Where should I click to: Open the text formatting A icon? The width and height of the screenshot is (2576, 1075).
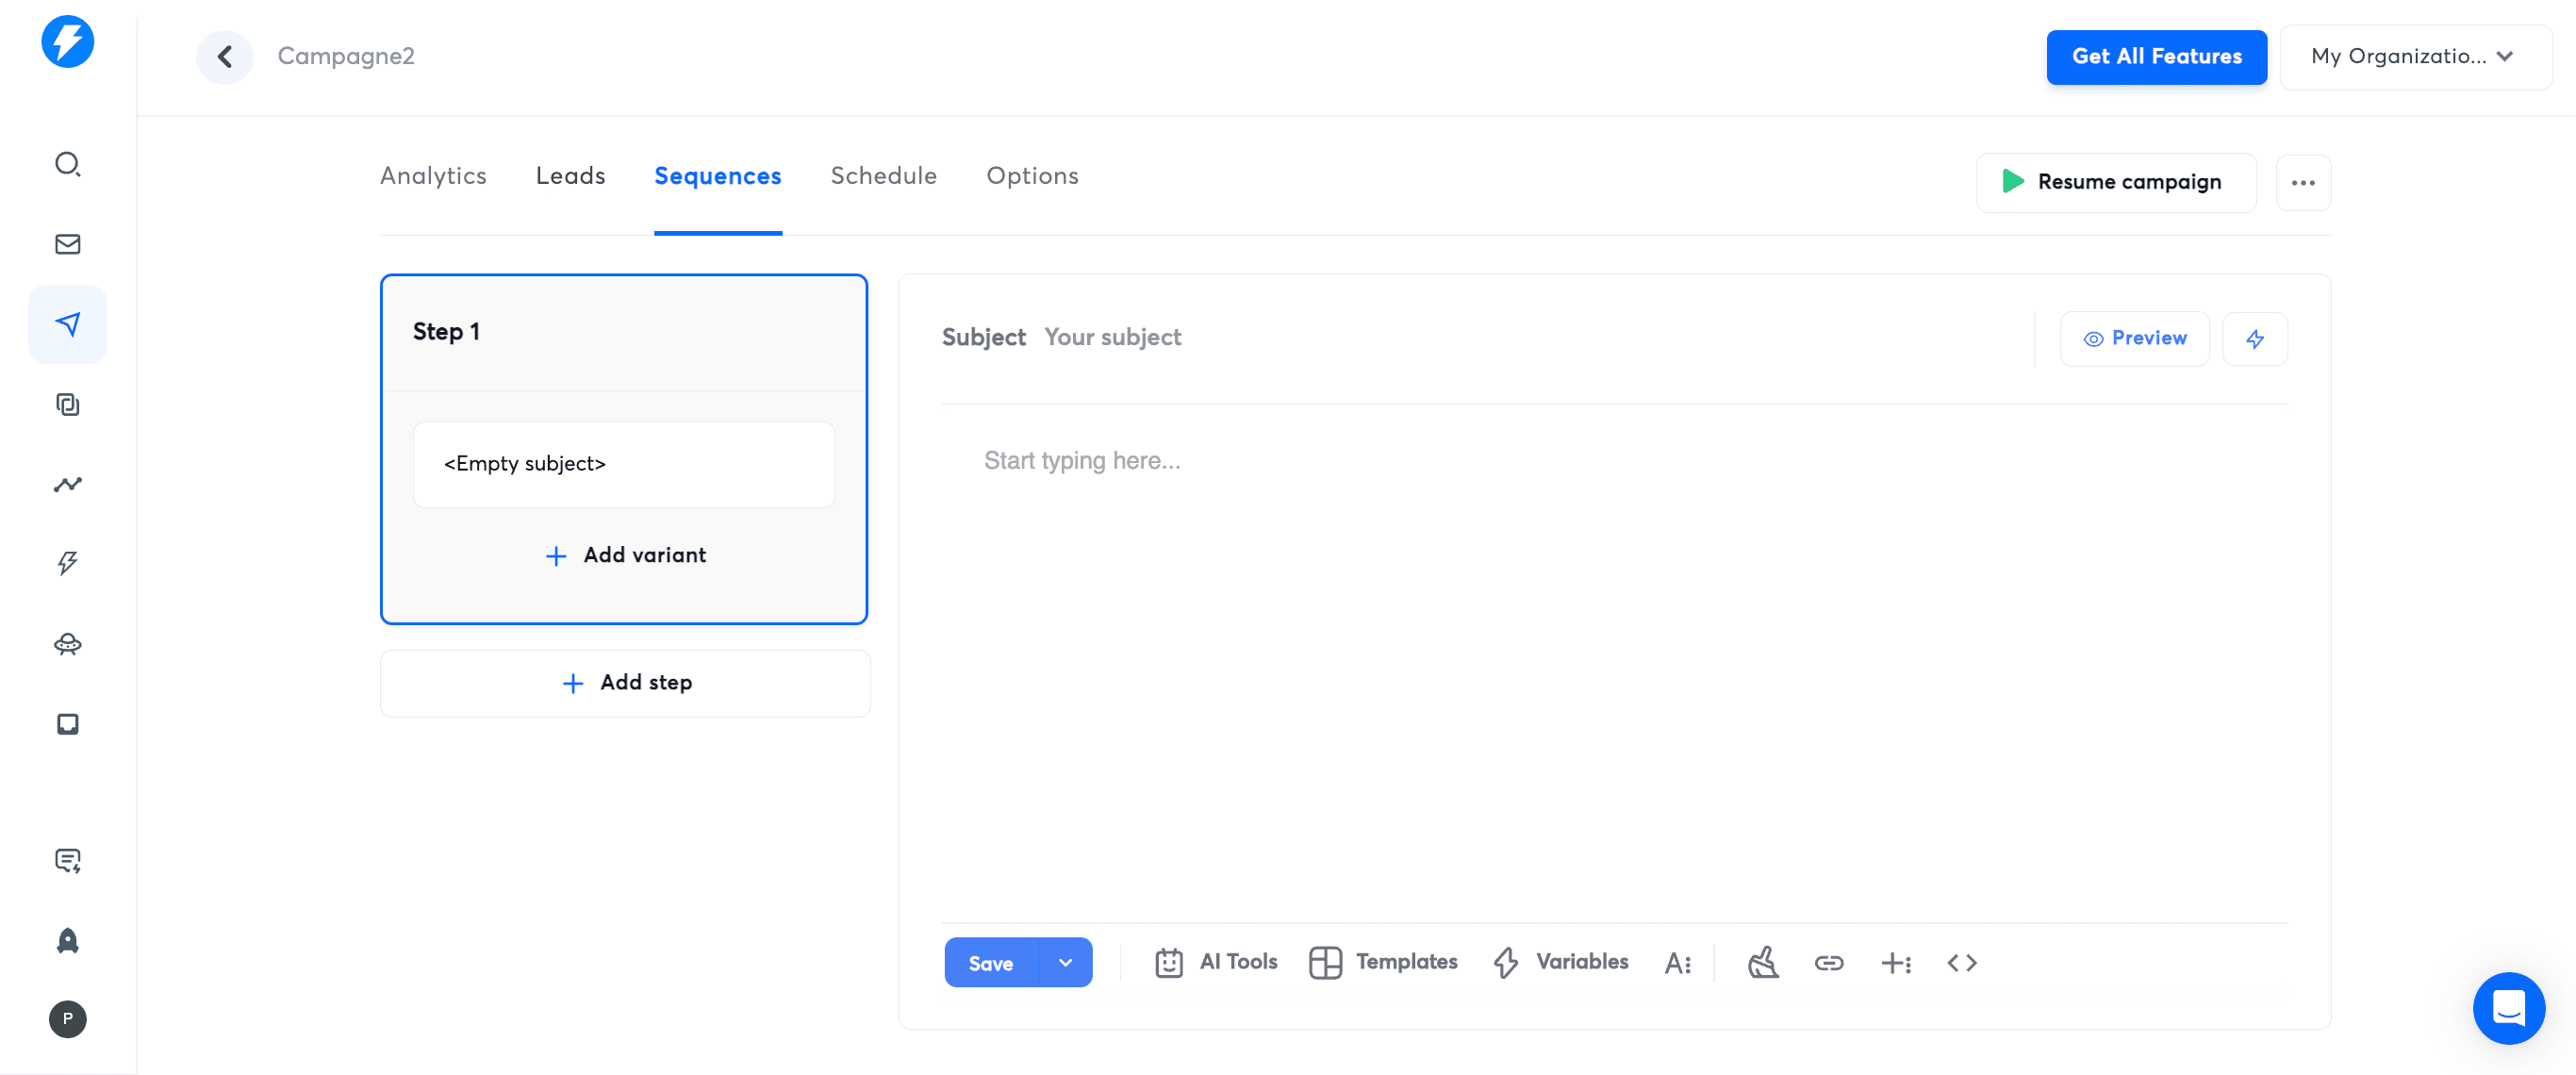pyautogui.click(x=1677, y=963)
